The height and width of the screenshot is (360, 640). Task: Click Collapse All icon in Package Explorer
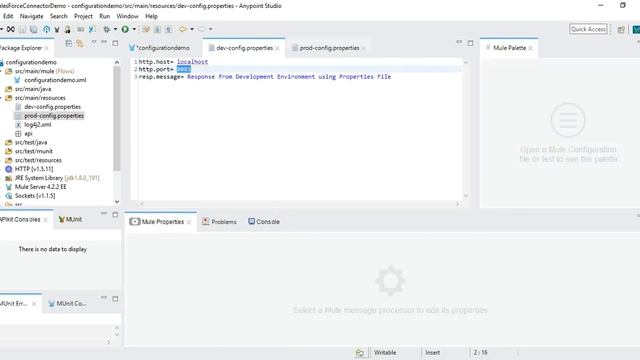69,43
